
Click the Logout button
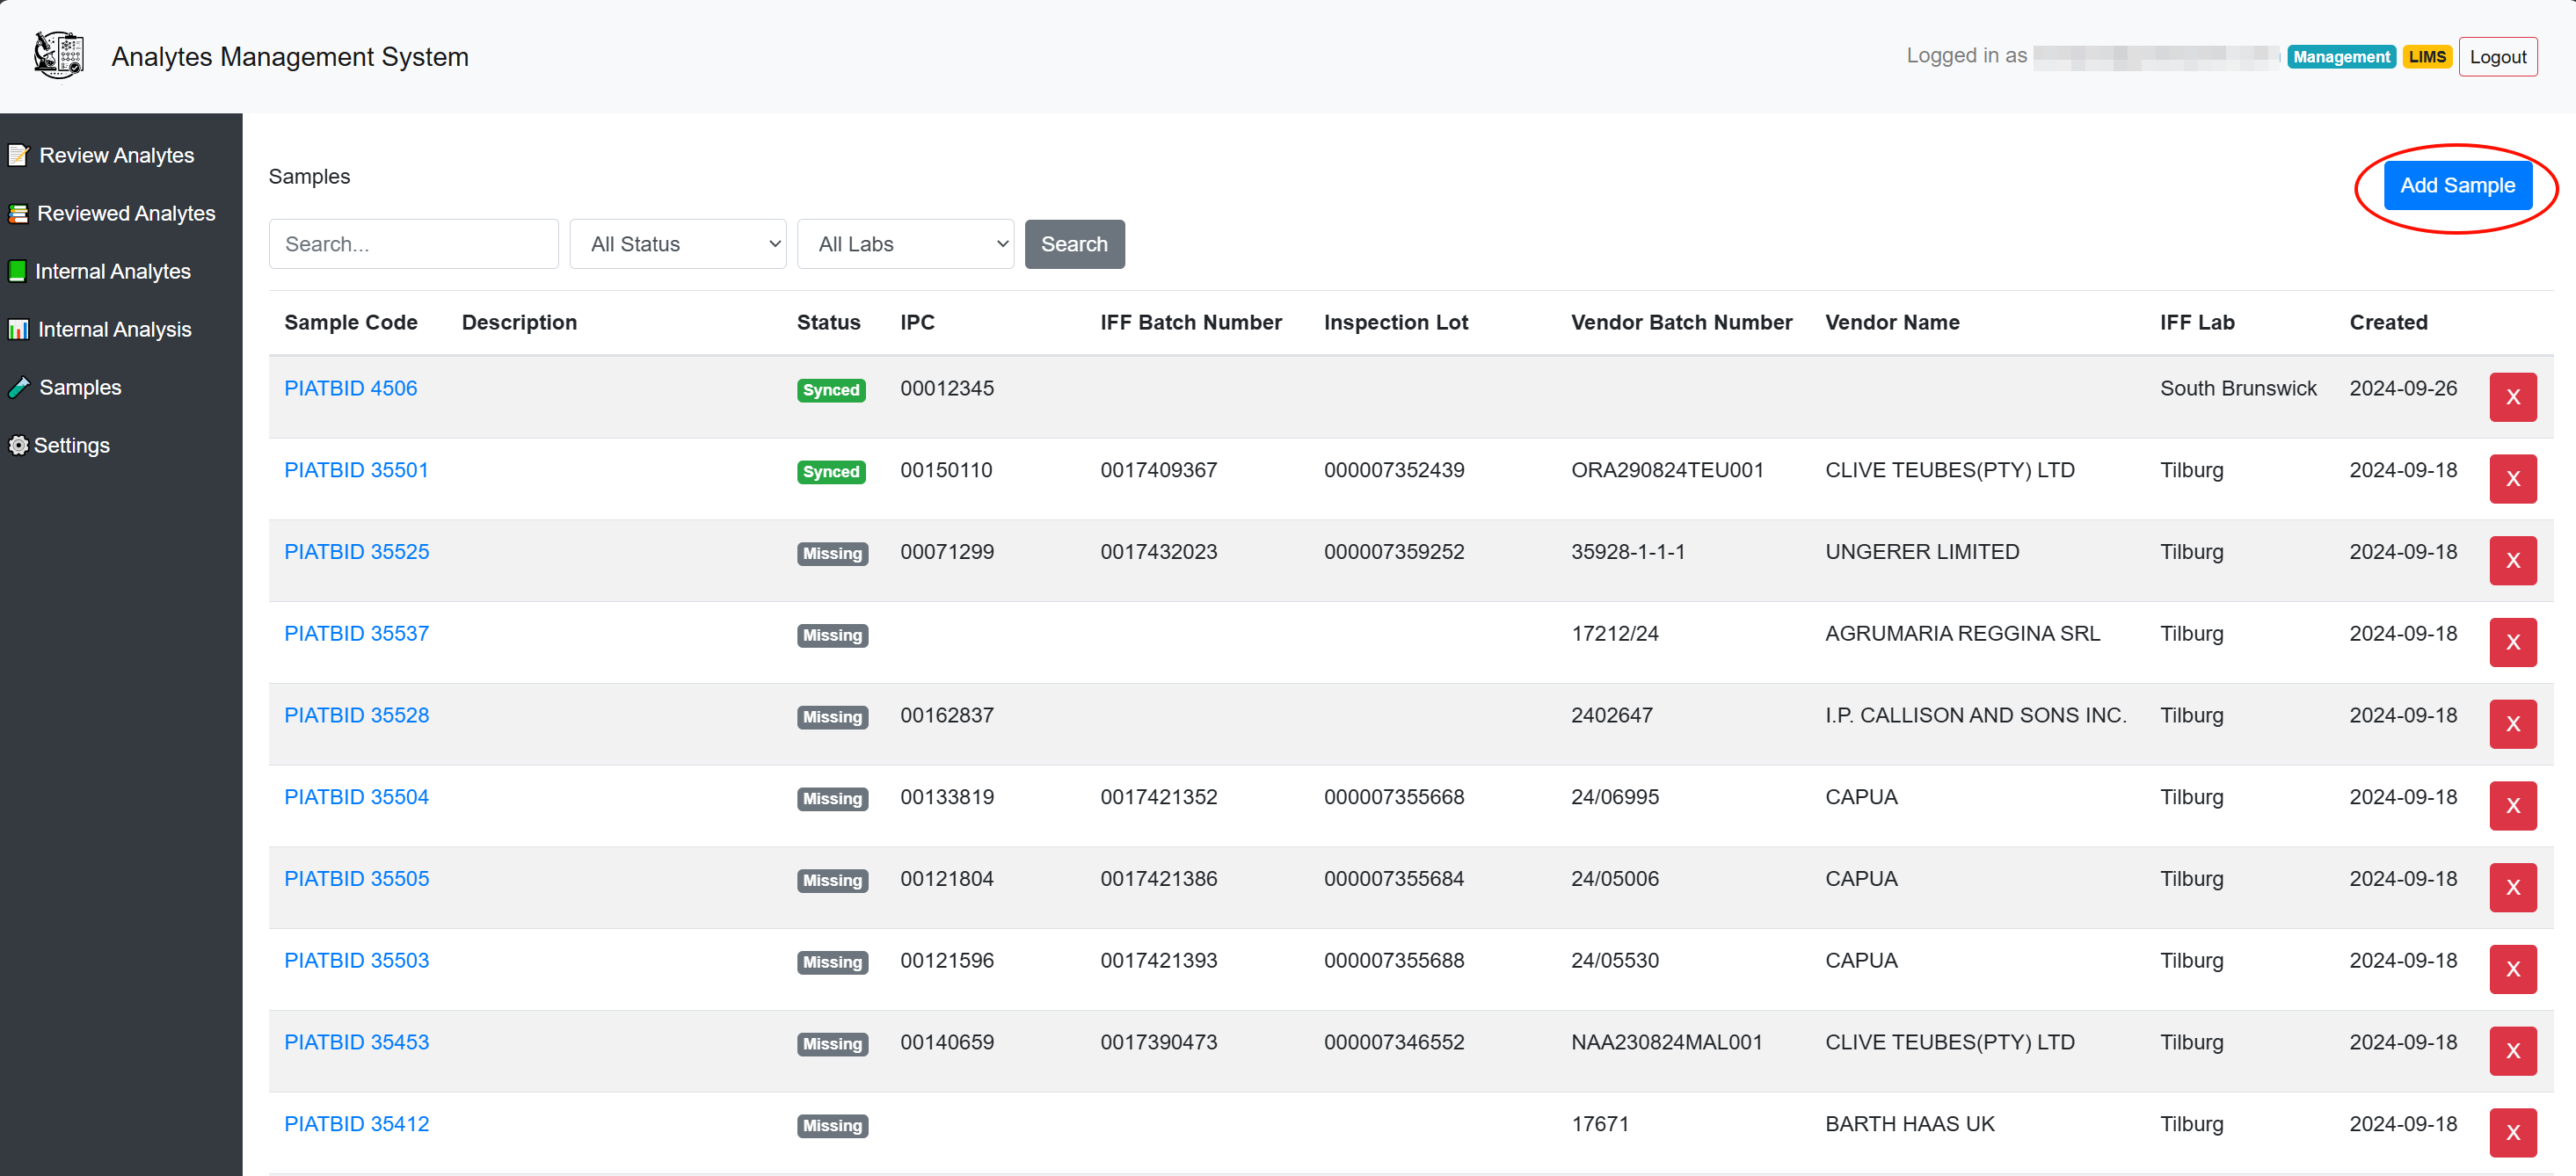pyautogui.click(x=2497, y=57)
